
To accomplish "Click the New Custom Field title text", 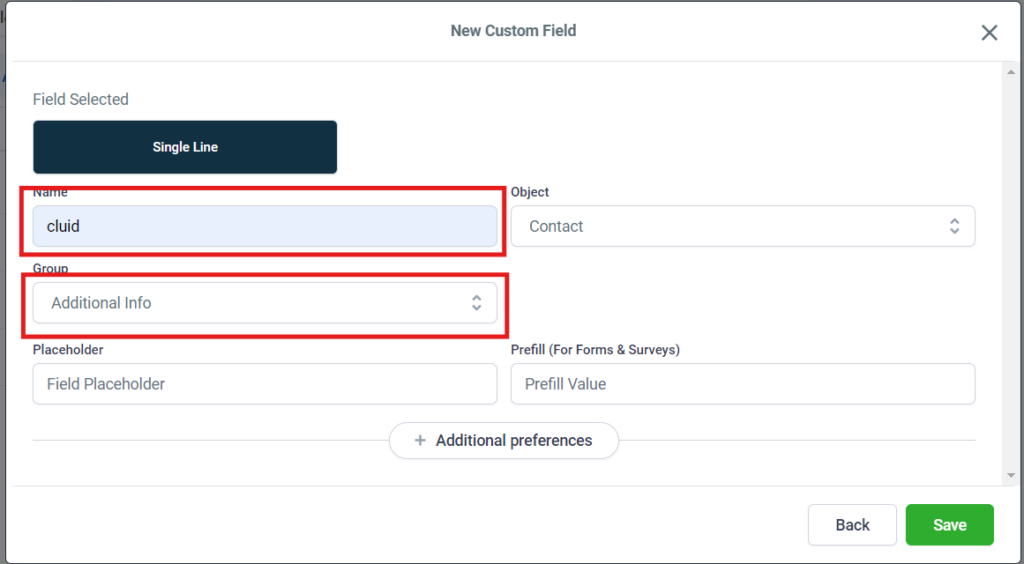I will point(513,31).
